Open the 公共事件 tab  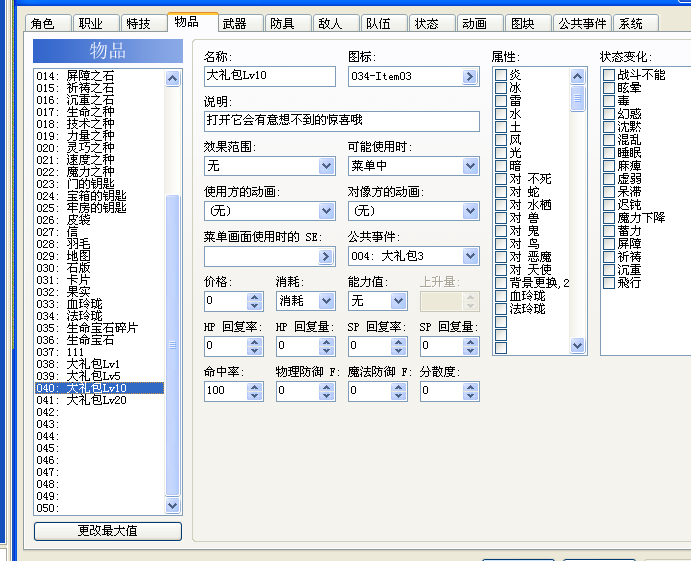tap(582, 23)
